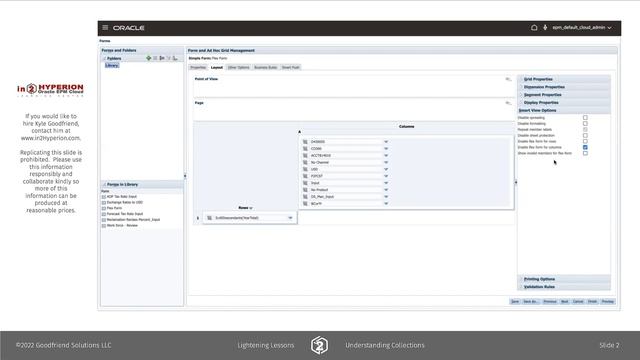Select the Library folder in tree
Image resolution: width=640 pixels, height=360 pixels.
[112, 65]
